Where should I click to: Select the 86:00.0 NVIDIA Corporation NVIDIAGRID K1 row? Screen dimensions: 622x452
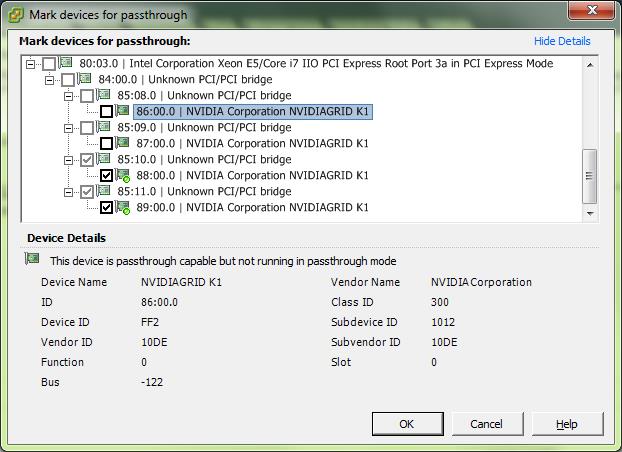tap(253, 112)
